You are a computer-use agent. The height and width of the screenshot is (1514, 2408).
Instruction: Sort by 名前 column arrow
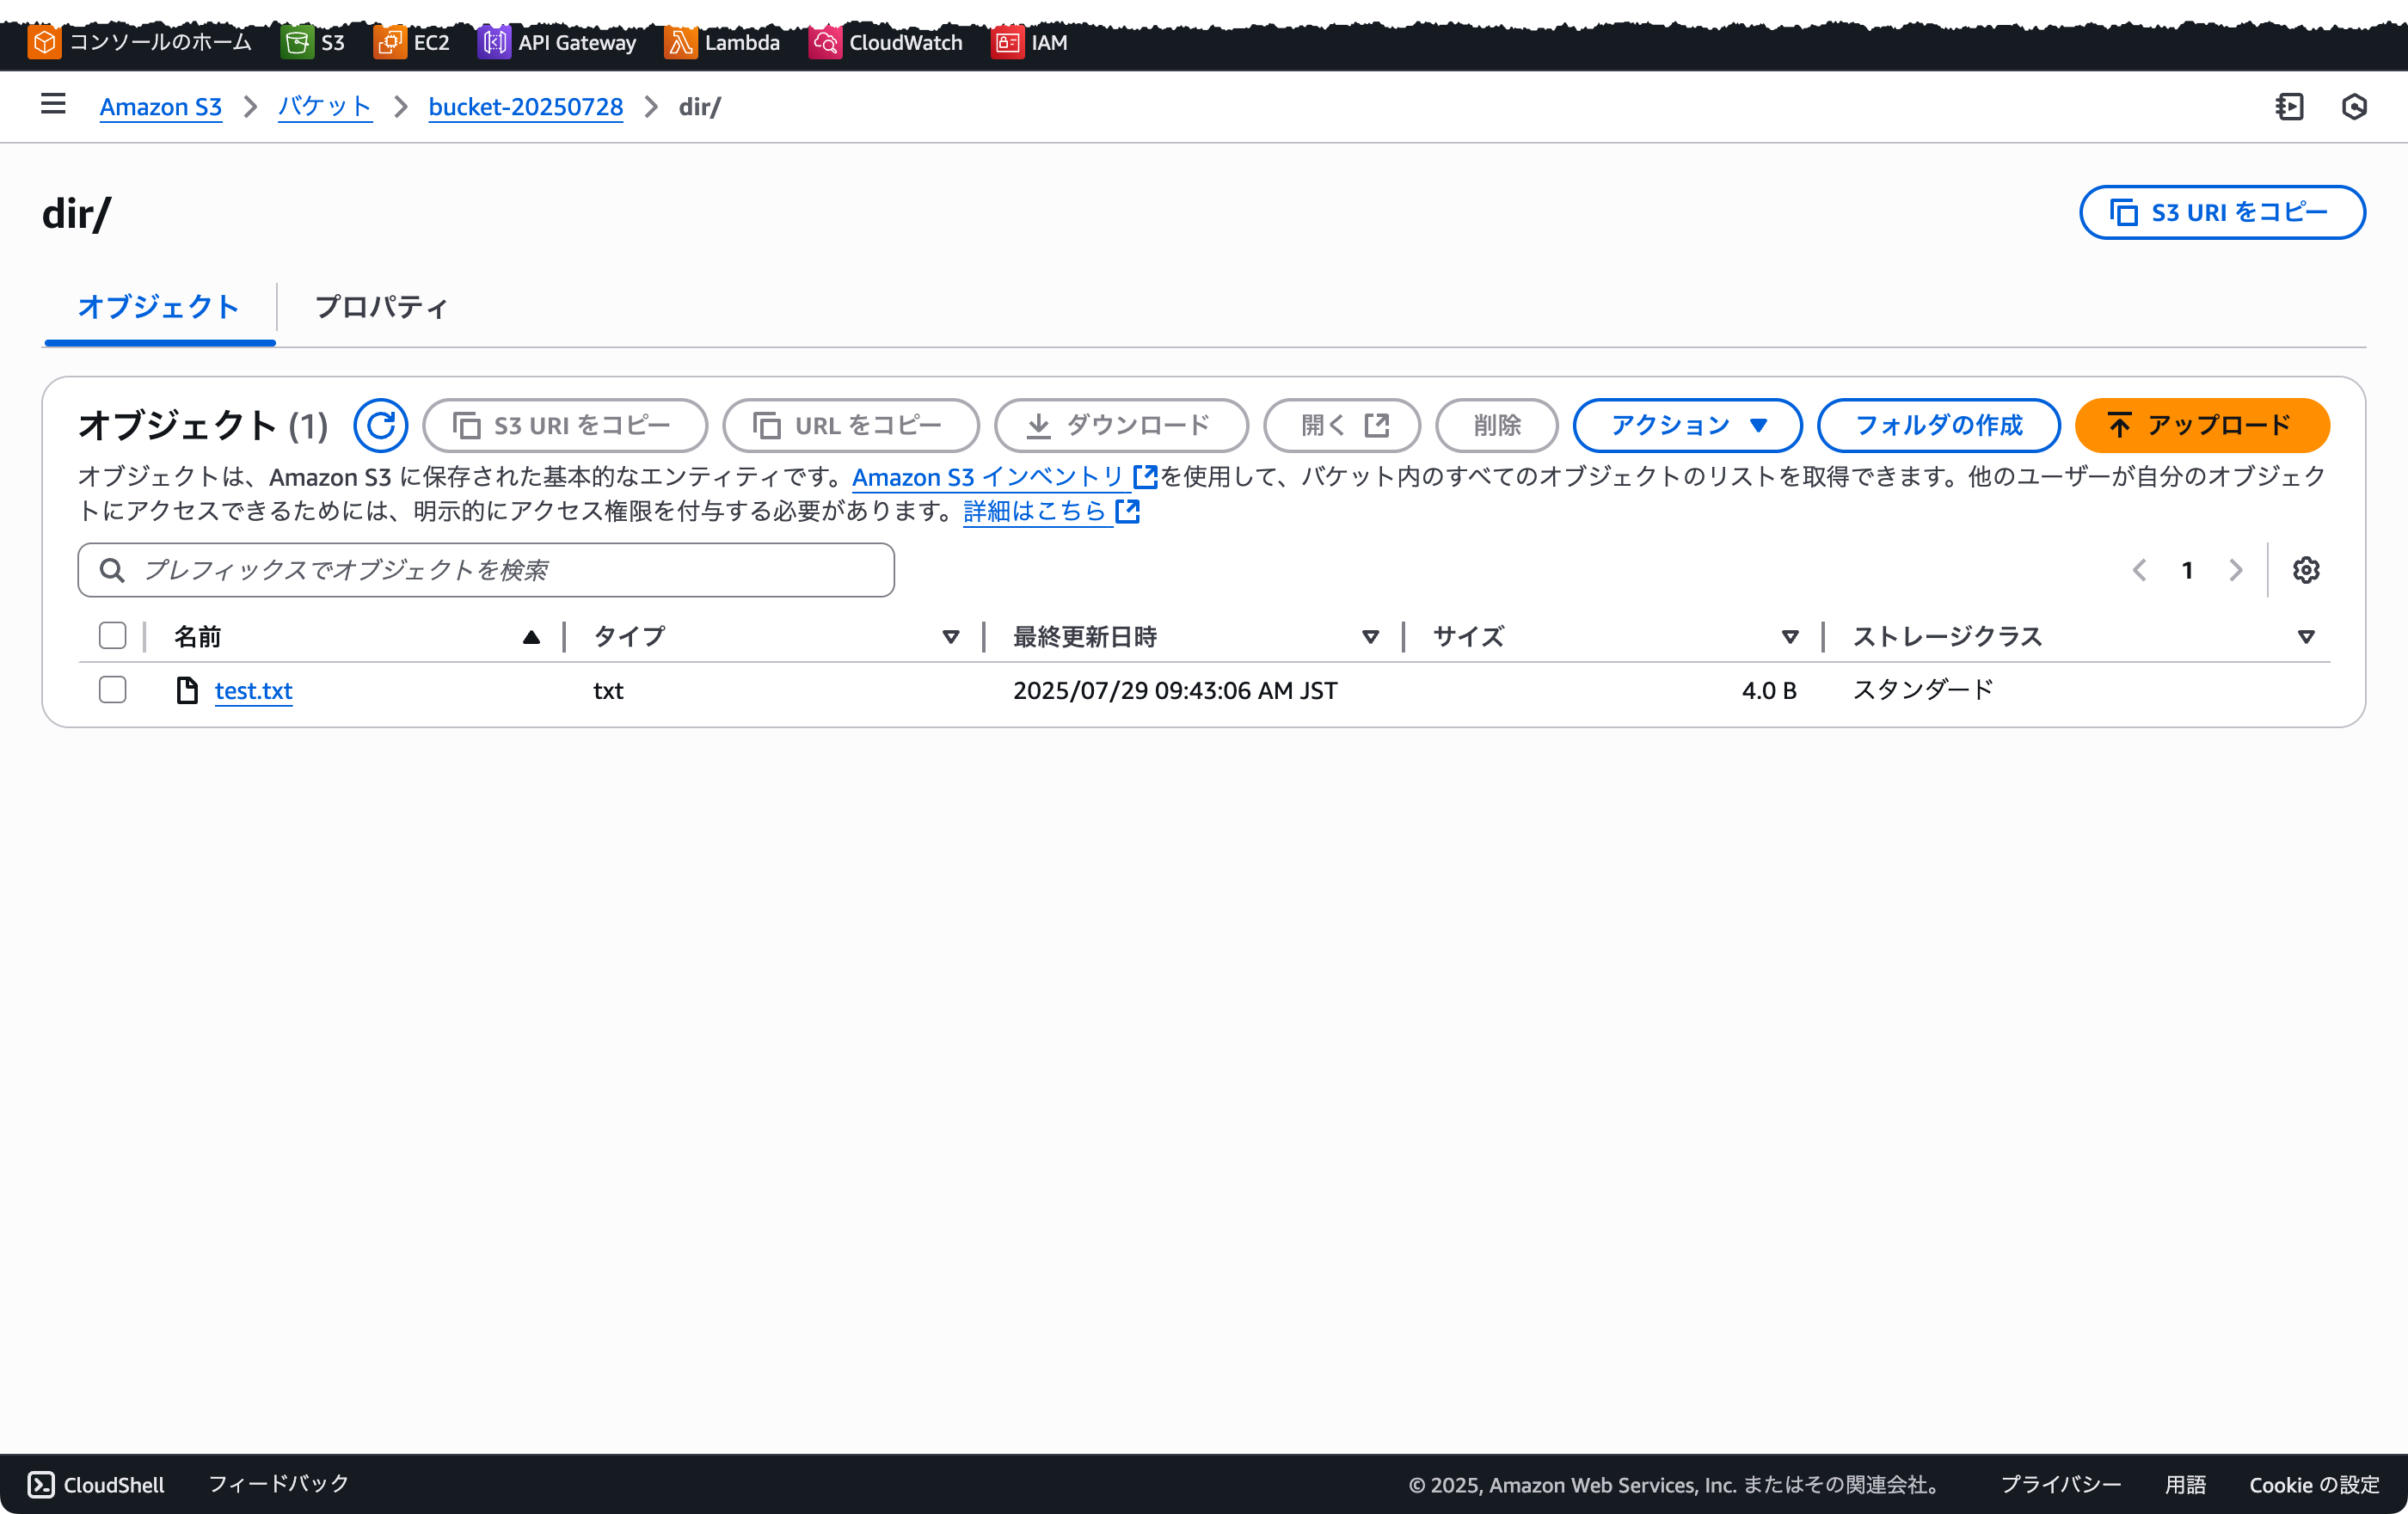[x=531, y=637]
